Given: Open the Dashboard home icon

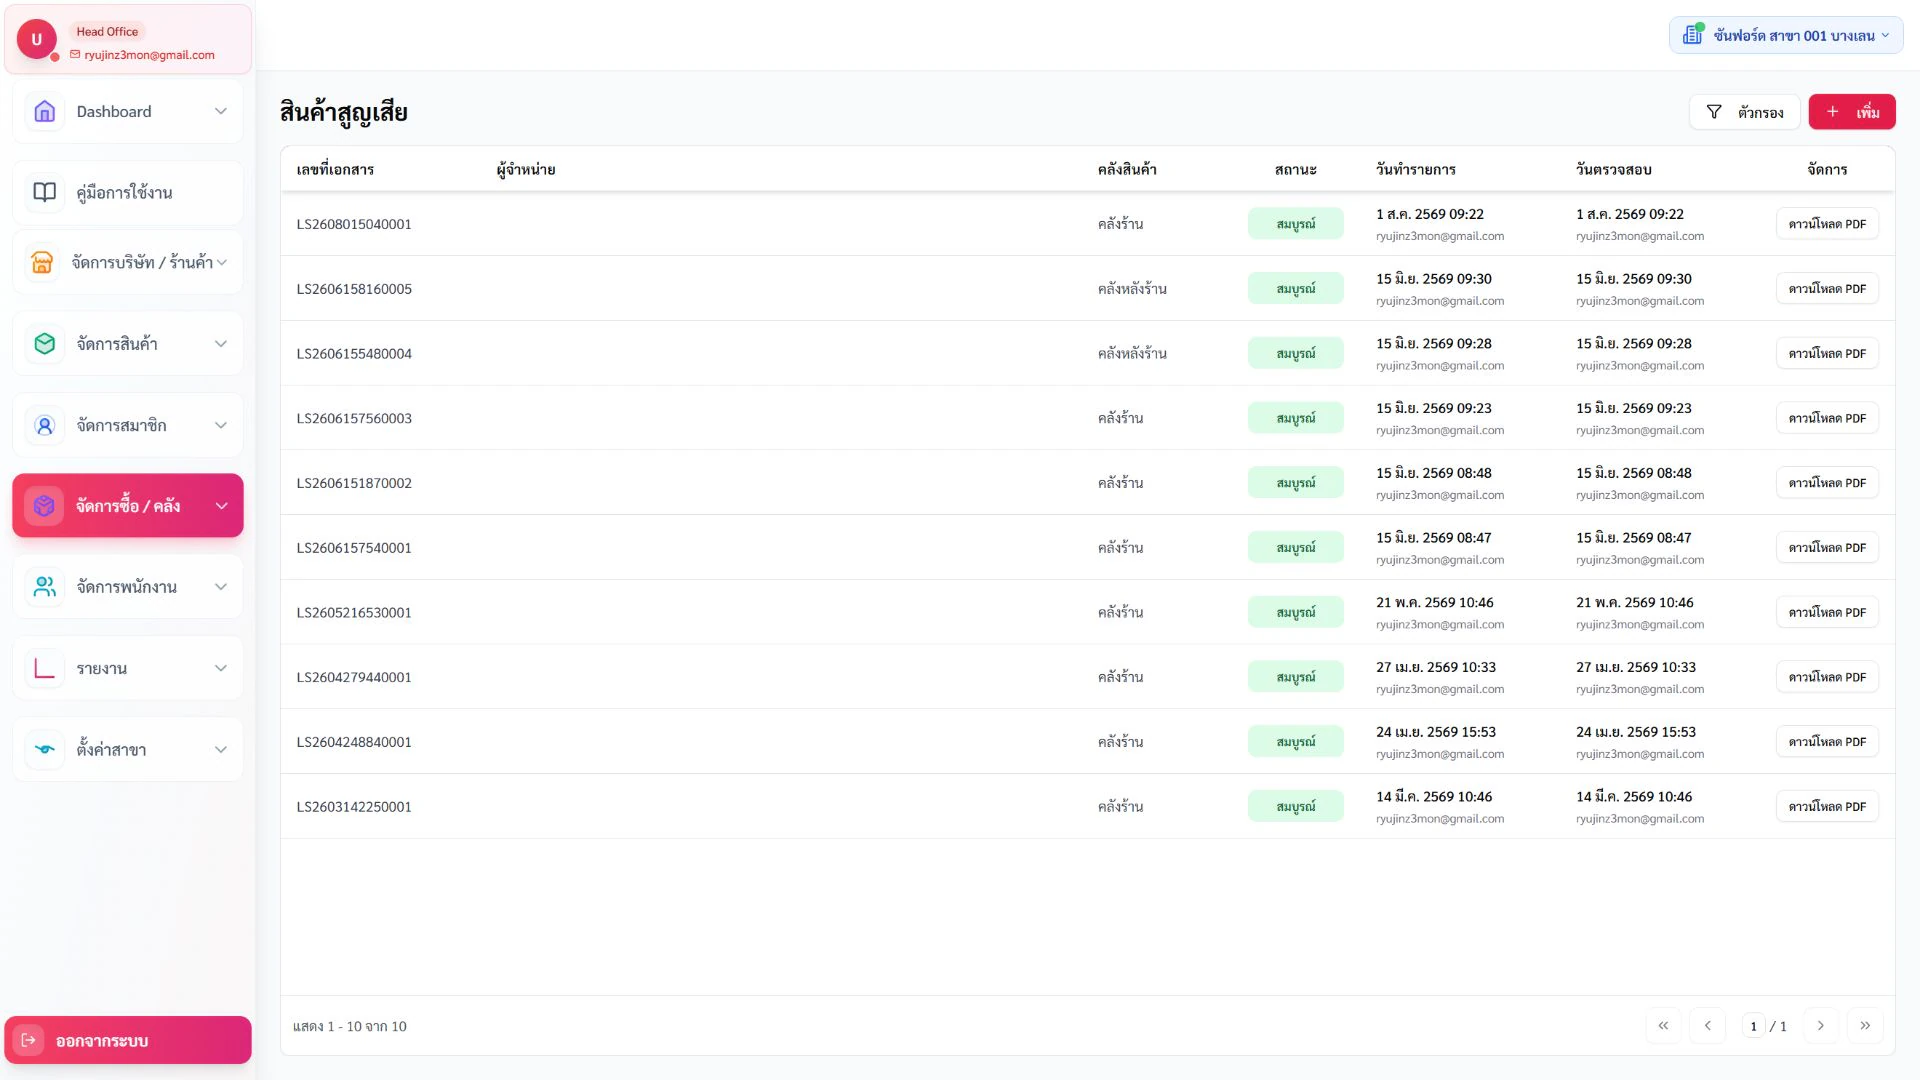Looking at the screenshot, I should coord(45,111).
